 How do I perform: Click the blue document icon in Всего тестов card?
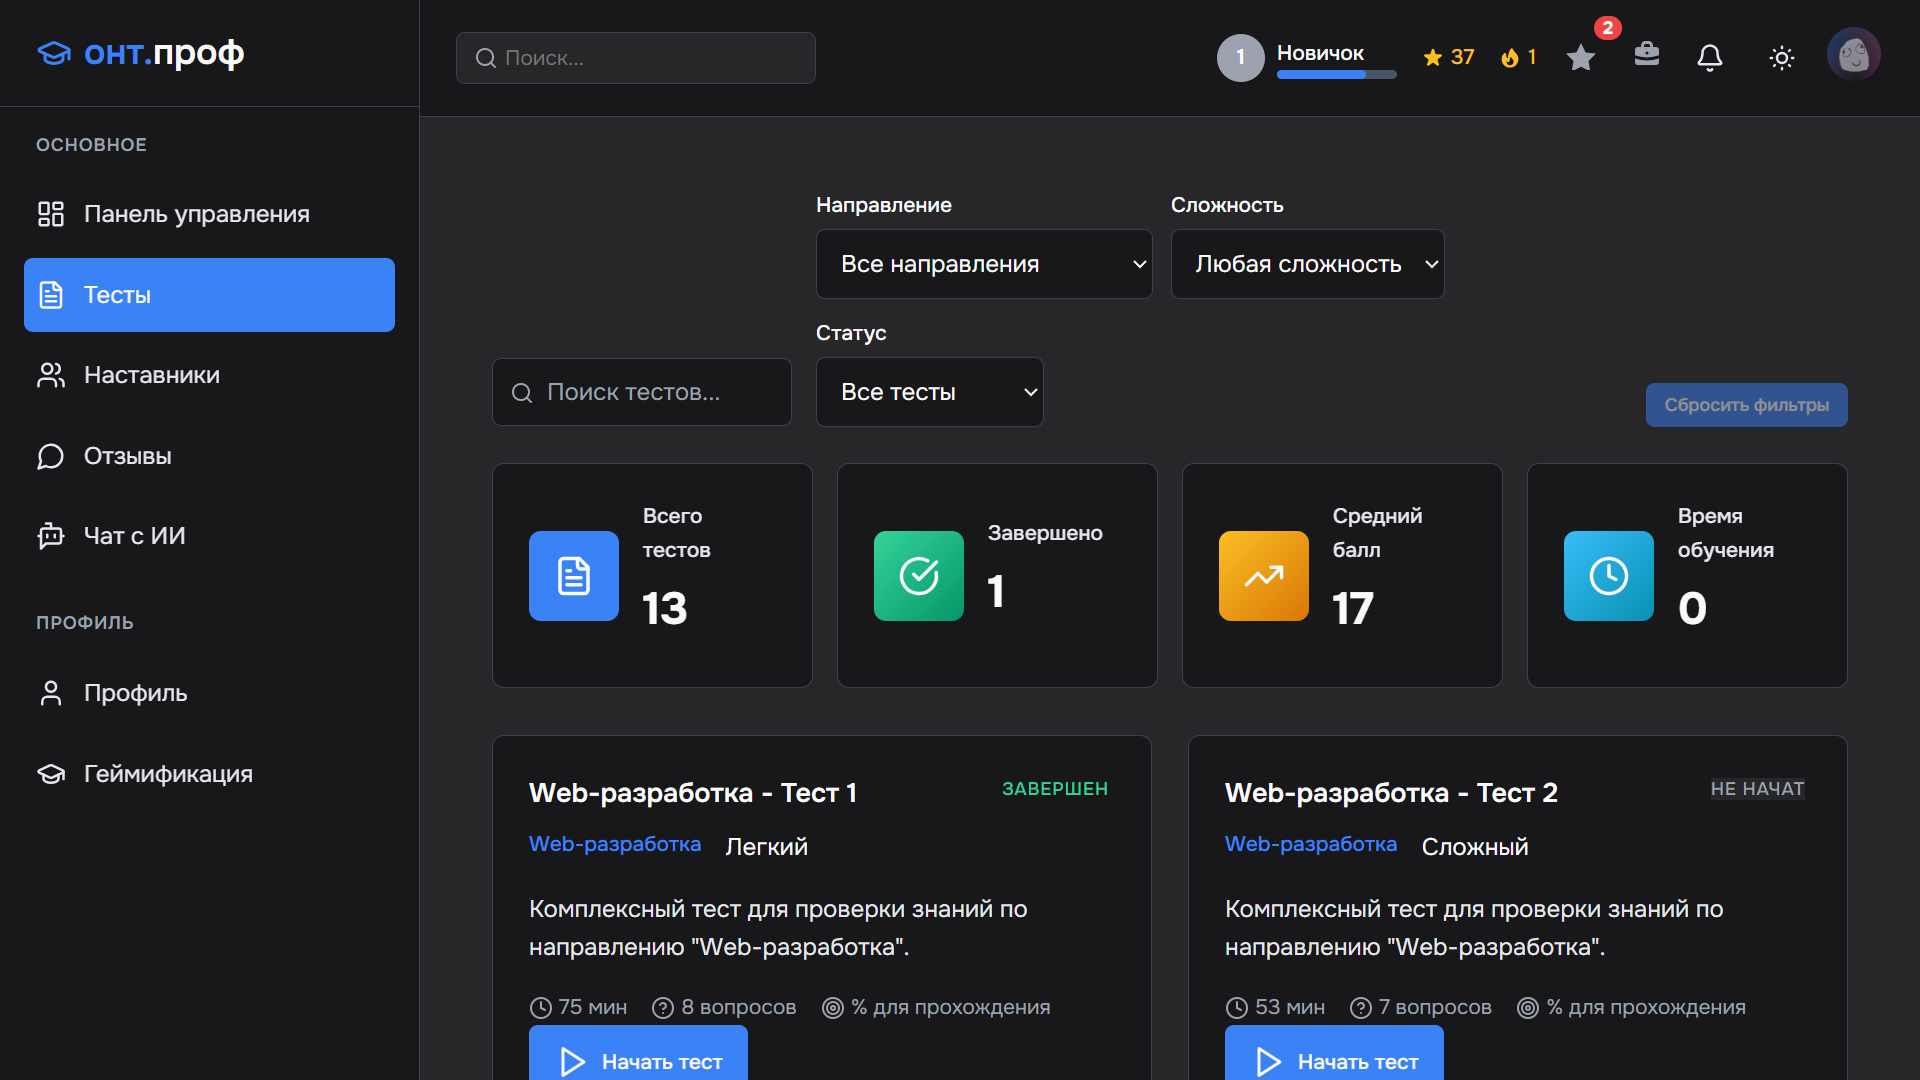click(x=574, y=576)
